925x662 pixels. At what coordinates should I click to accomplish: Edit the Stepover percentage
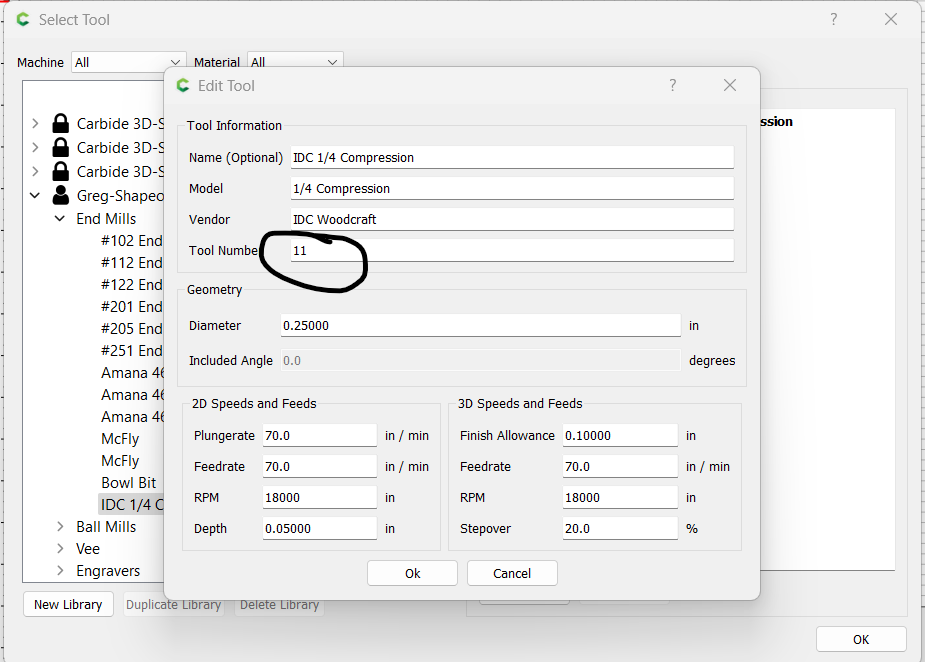[x=620, y=529]
